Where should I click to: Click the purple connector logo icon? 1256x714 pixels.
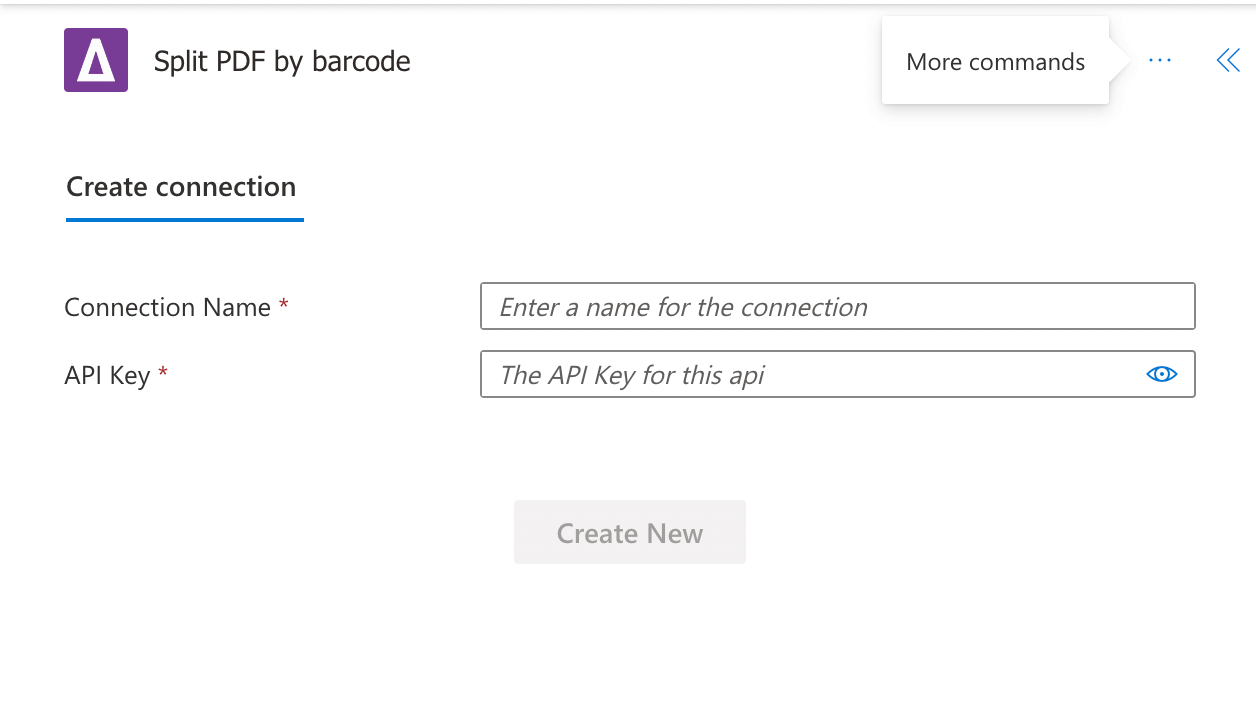(95, 61)
